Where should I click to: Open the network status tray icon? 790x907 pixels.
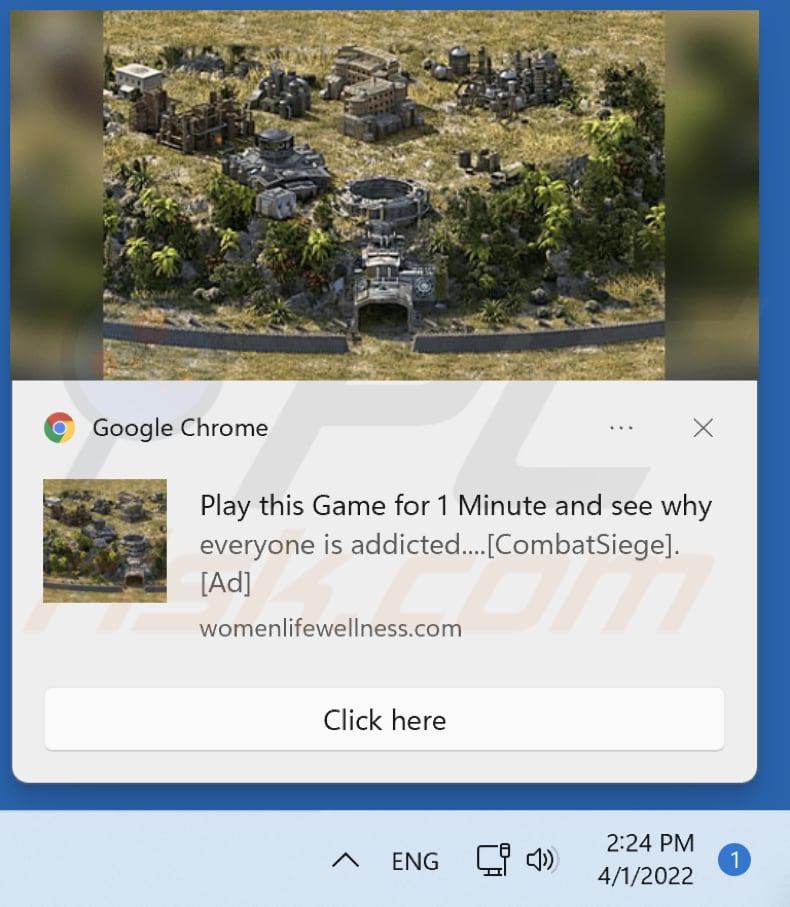pyautogui.click(x=493, y=860)
